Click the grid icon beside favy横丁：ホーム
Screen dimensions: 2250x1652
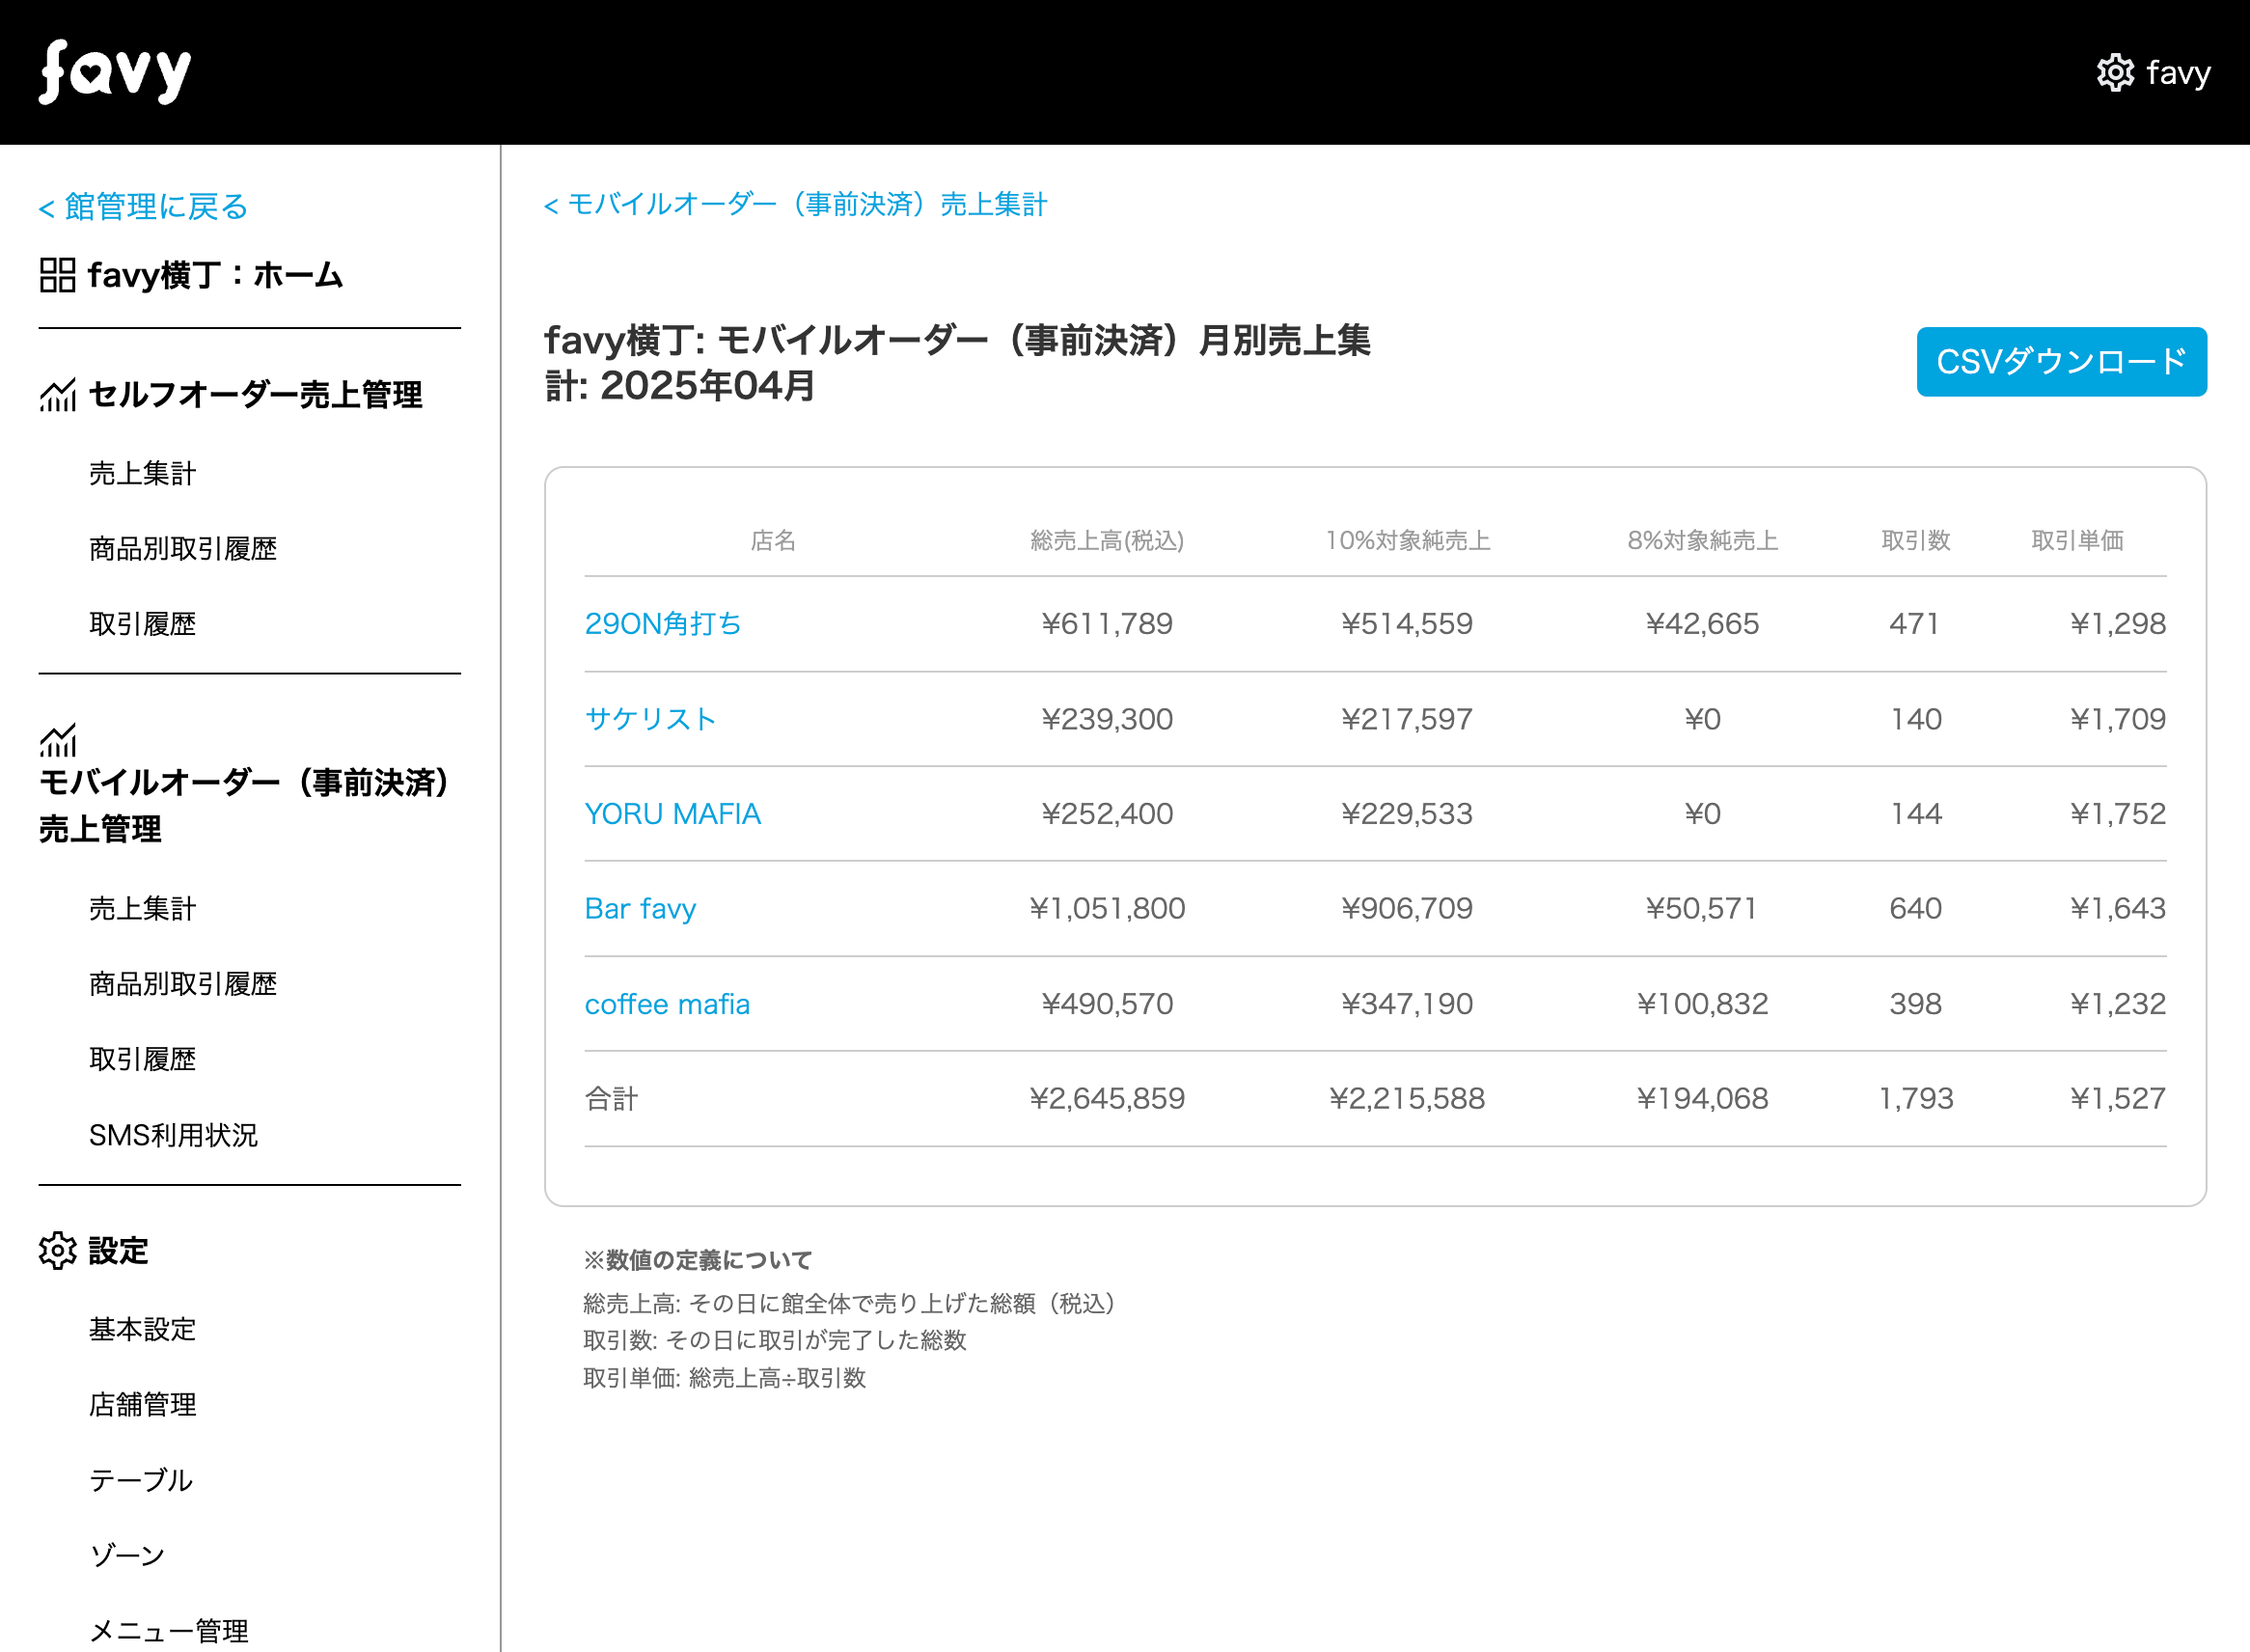pos(57,275)
